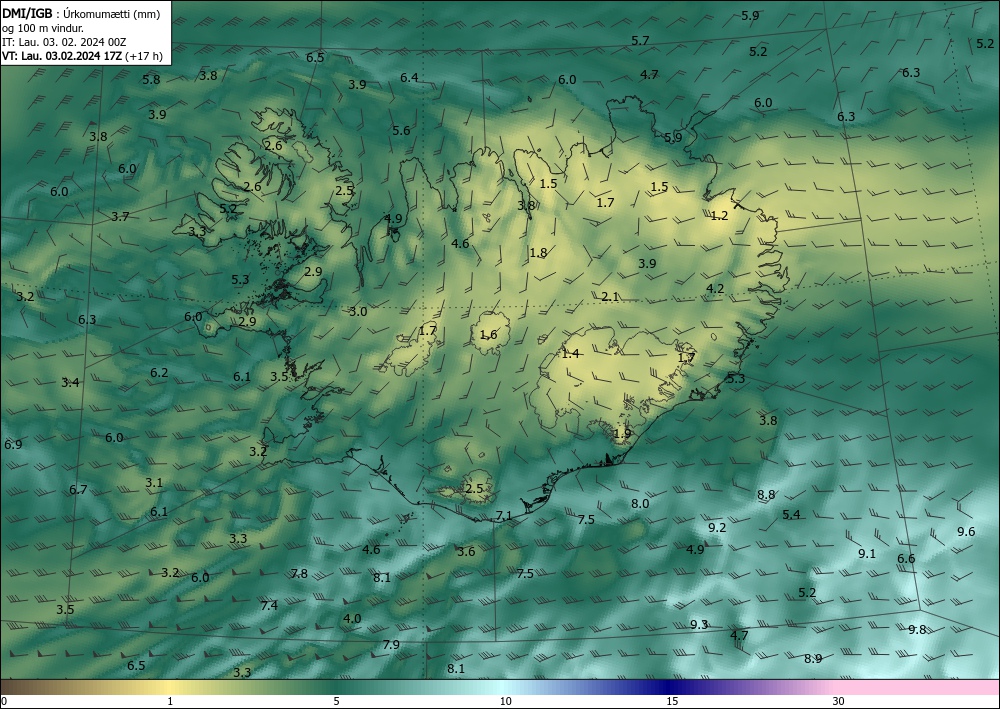This screenshot has width=1000, height=709.
Task: Click the 2.1 value on the map
Action: tap(610, 296)
